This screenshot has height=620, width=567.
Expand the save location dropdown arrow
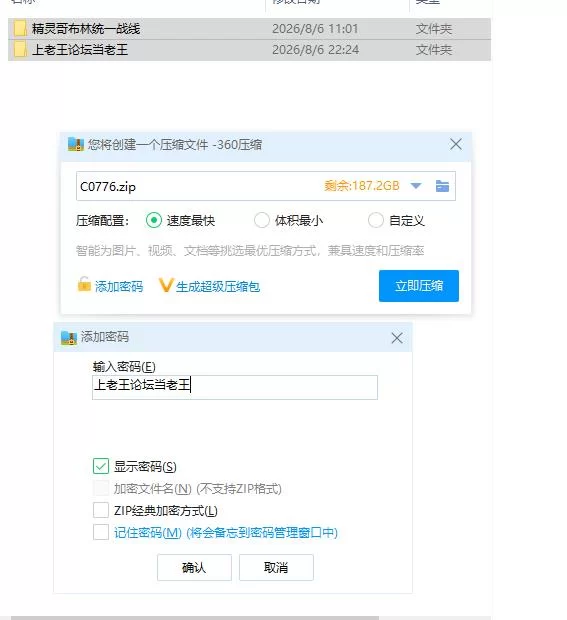pyautogui.click(x=416, y=186)
